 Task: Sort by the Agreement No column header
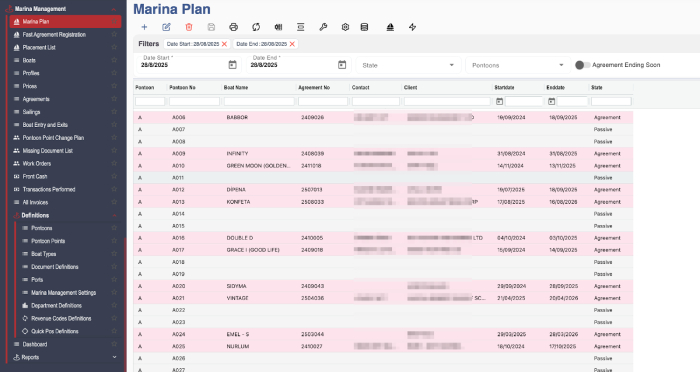[x=314, y=88]
